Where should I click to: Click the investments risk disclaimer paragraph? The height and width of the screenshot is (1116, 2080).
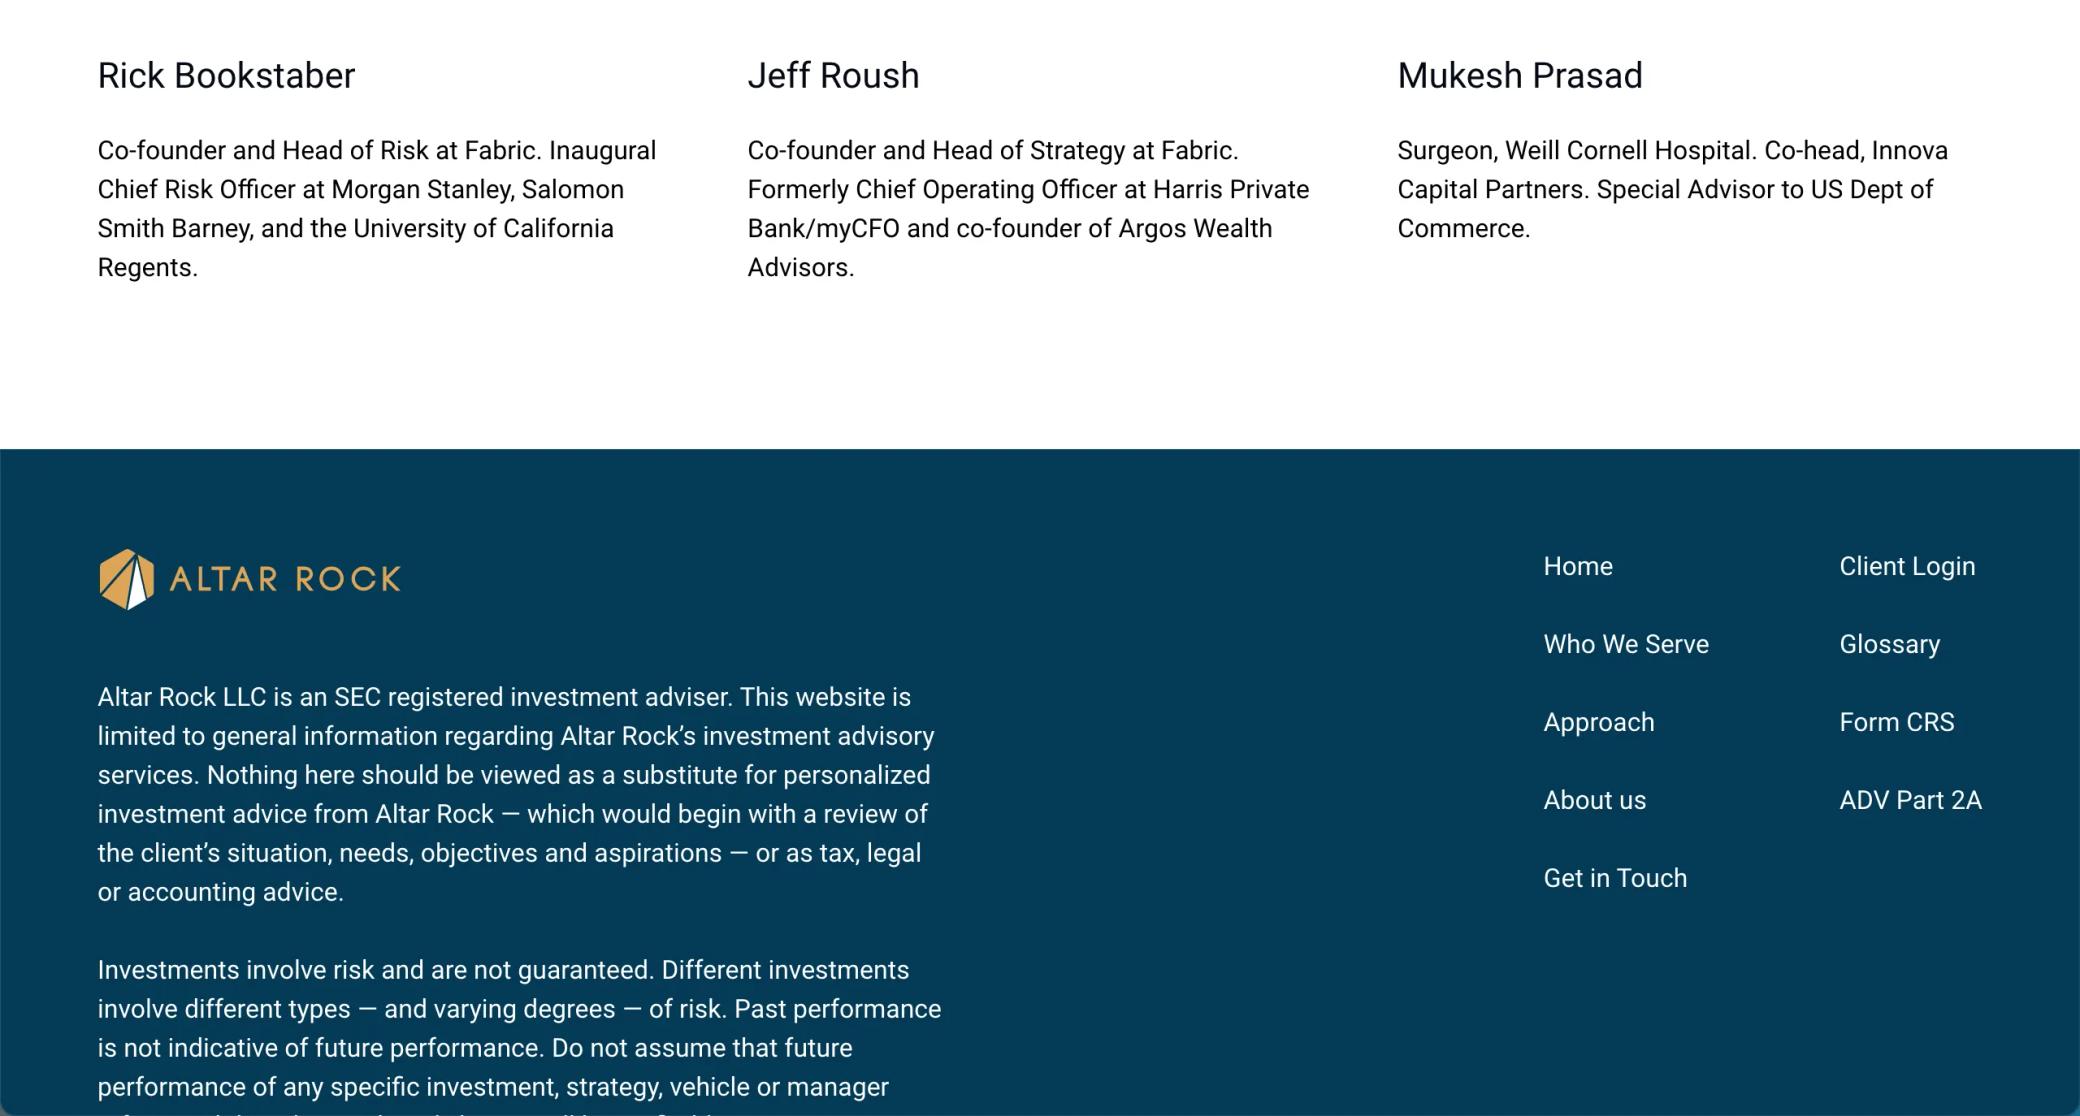point(519,1035)
